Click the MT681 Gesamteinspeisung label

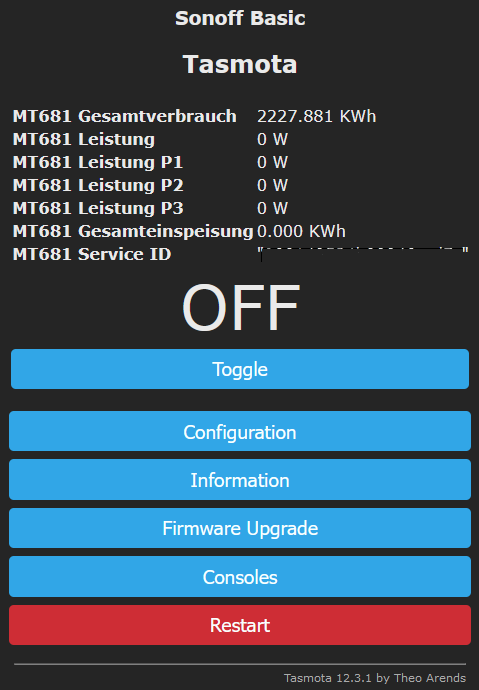tap(133, 231)
